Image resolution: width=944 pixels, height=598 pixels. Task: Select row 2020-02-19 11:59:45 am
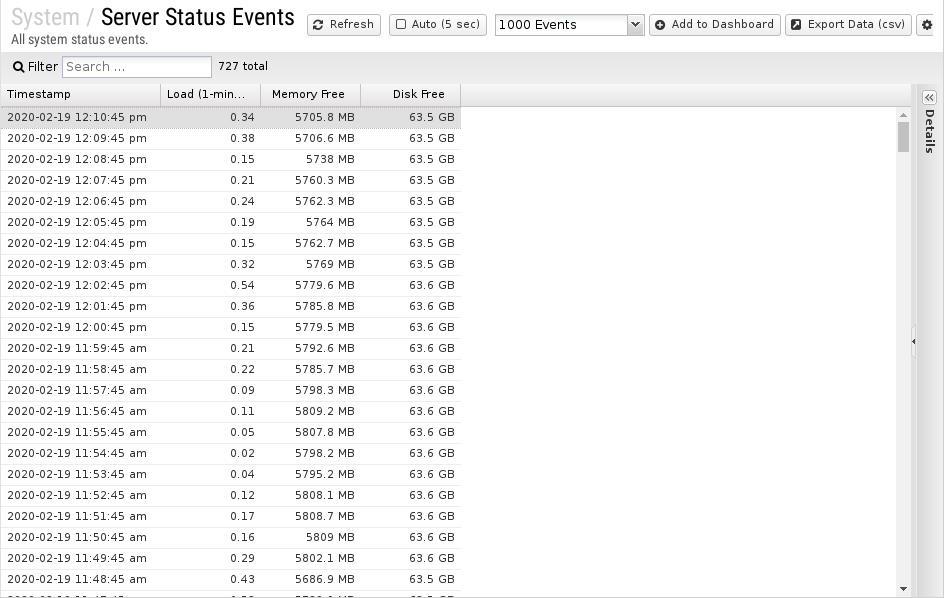(231, 349)
